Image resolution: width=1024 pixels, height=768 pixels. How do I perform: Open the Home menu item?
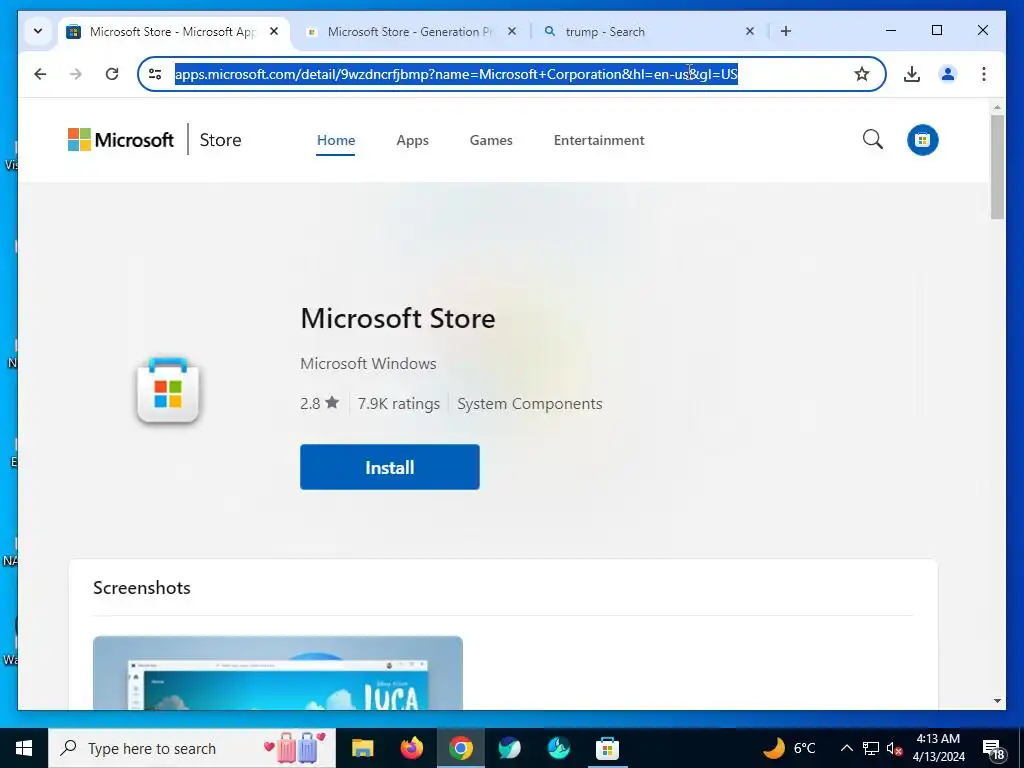click(x=336, y=140)
